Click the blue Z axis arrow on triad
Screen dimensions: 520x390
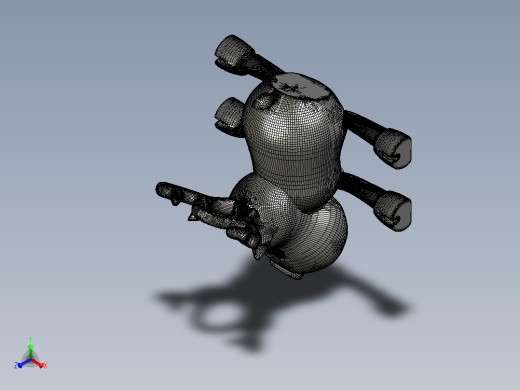click(x=24, y=363)
